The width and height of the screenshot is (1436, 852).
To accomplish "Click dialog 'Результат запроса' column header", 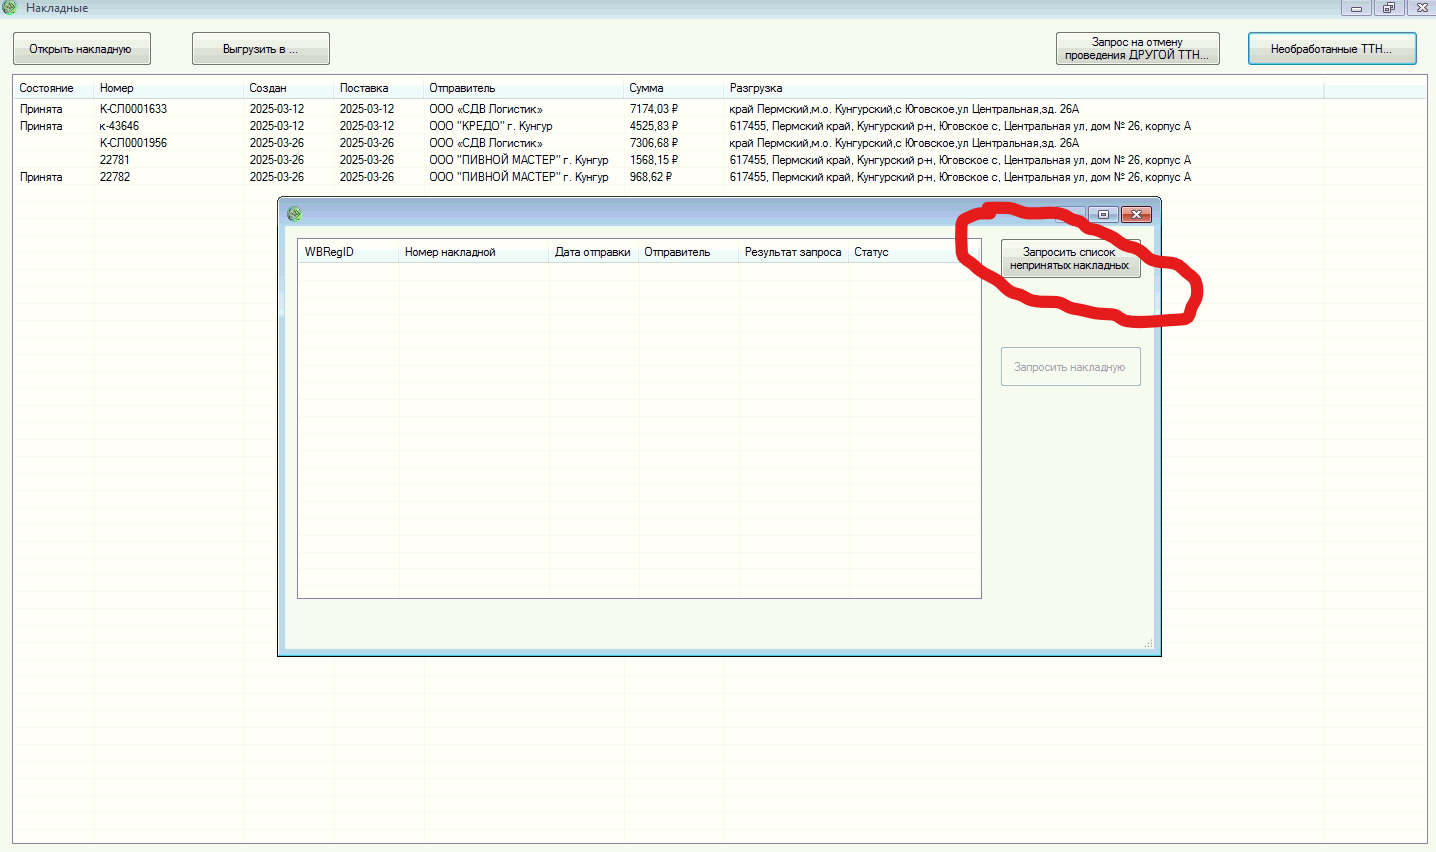I will coord(794,252).
